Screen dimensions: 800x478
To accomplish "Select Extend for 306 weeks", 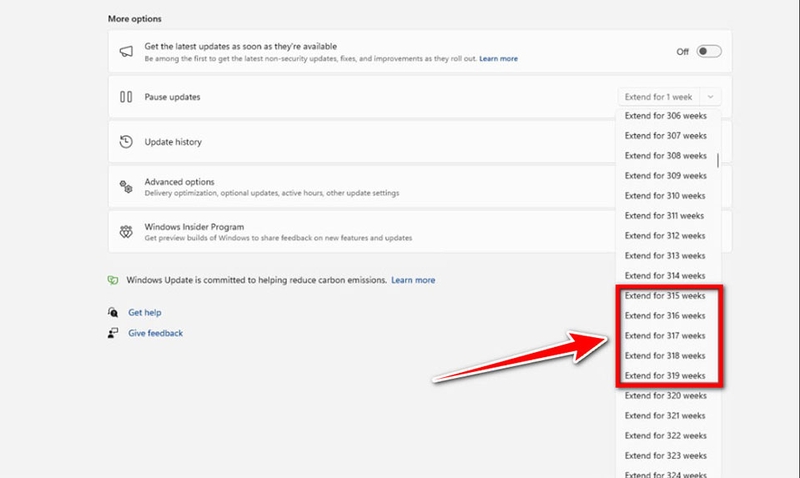I will [666, 116].
